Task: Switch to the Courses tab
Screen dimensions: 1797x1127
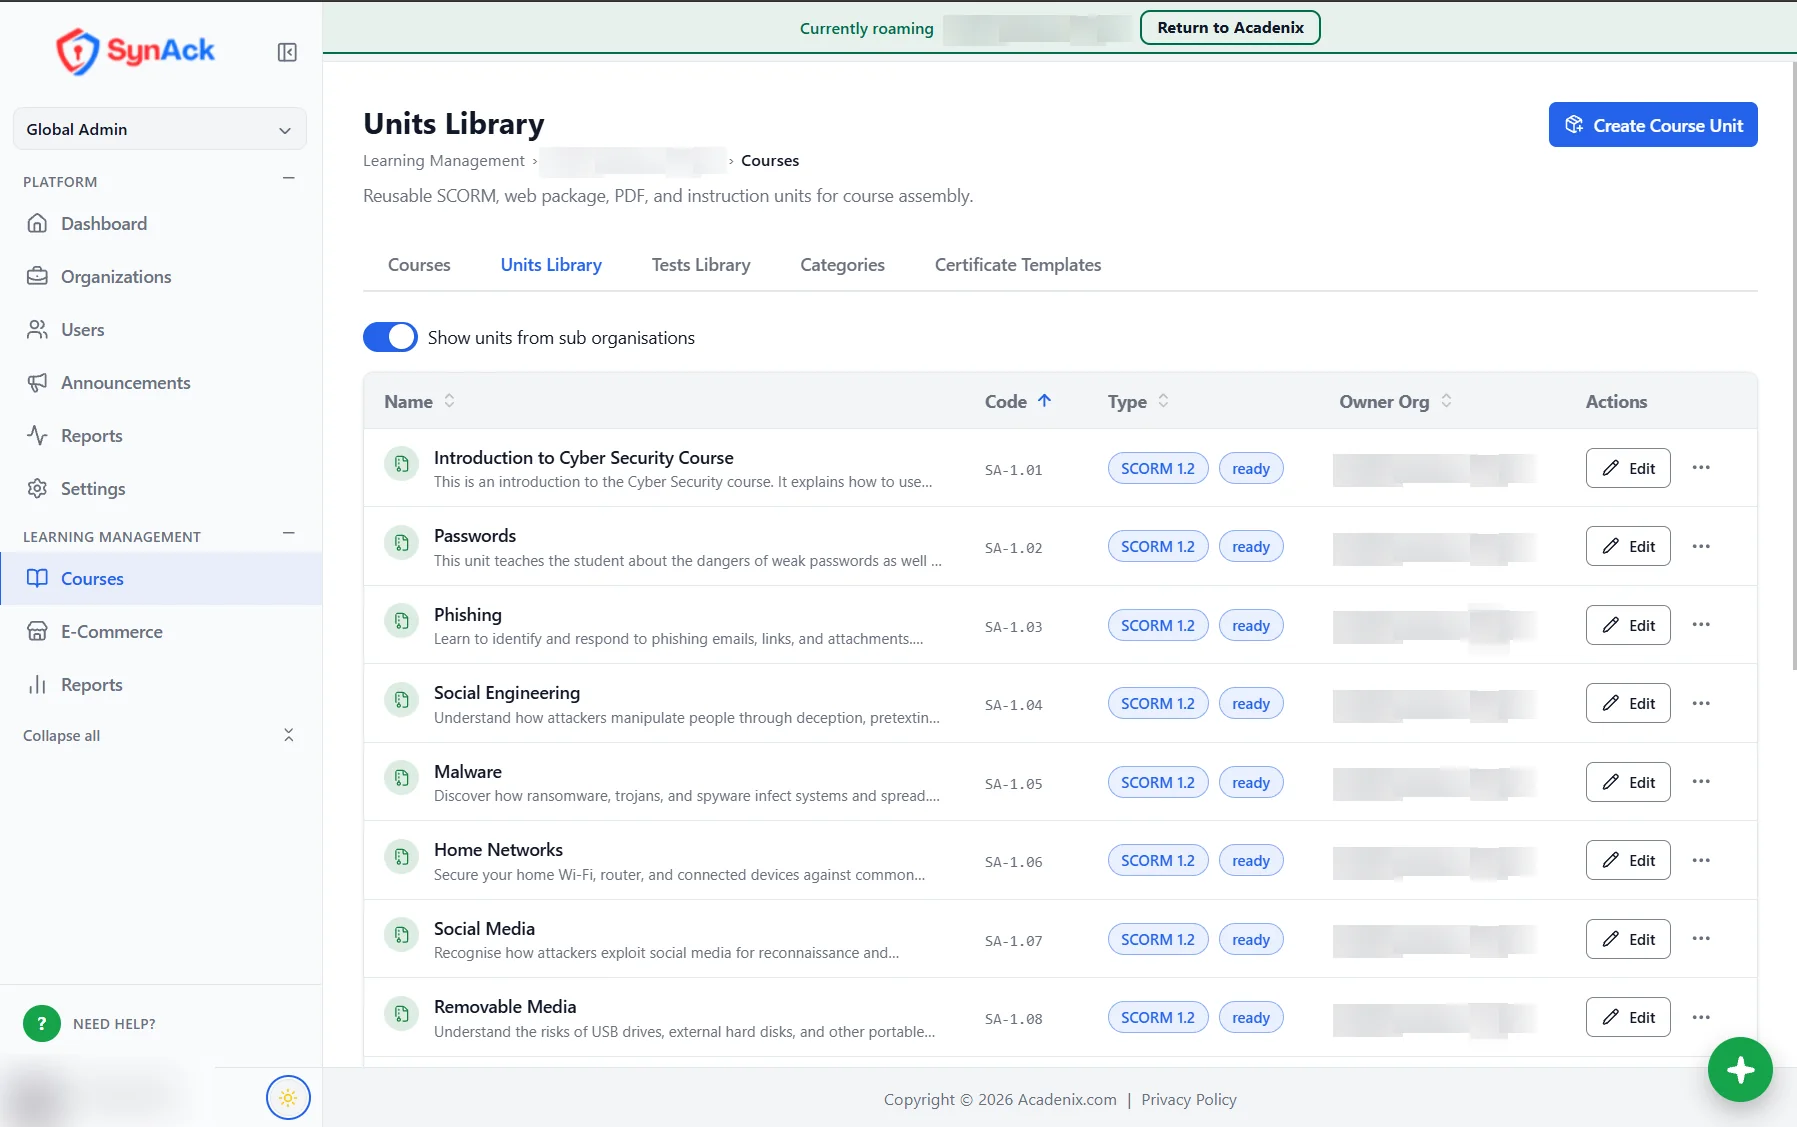Action: [419, 265]
